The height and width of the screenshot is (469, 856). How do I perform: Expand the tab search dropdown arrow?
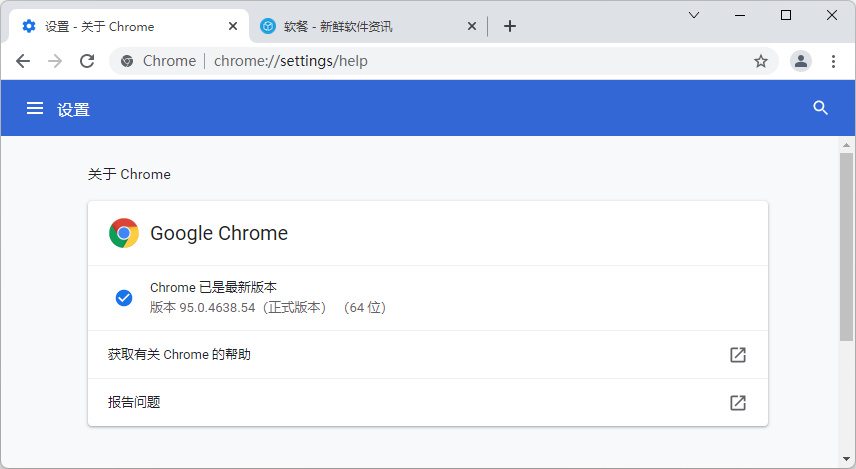pos(694,15)
